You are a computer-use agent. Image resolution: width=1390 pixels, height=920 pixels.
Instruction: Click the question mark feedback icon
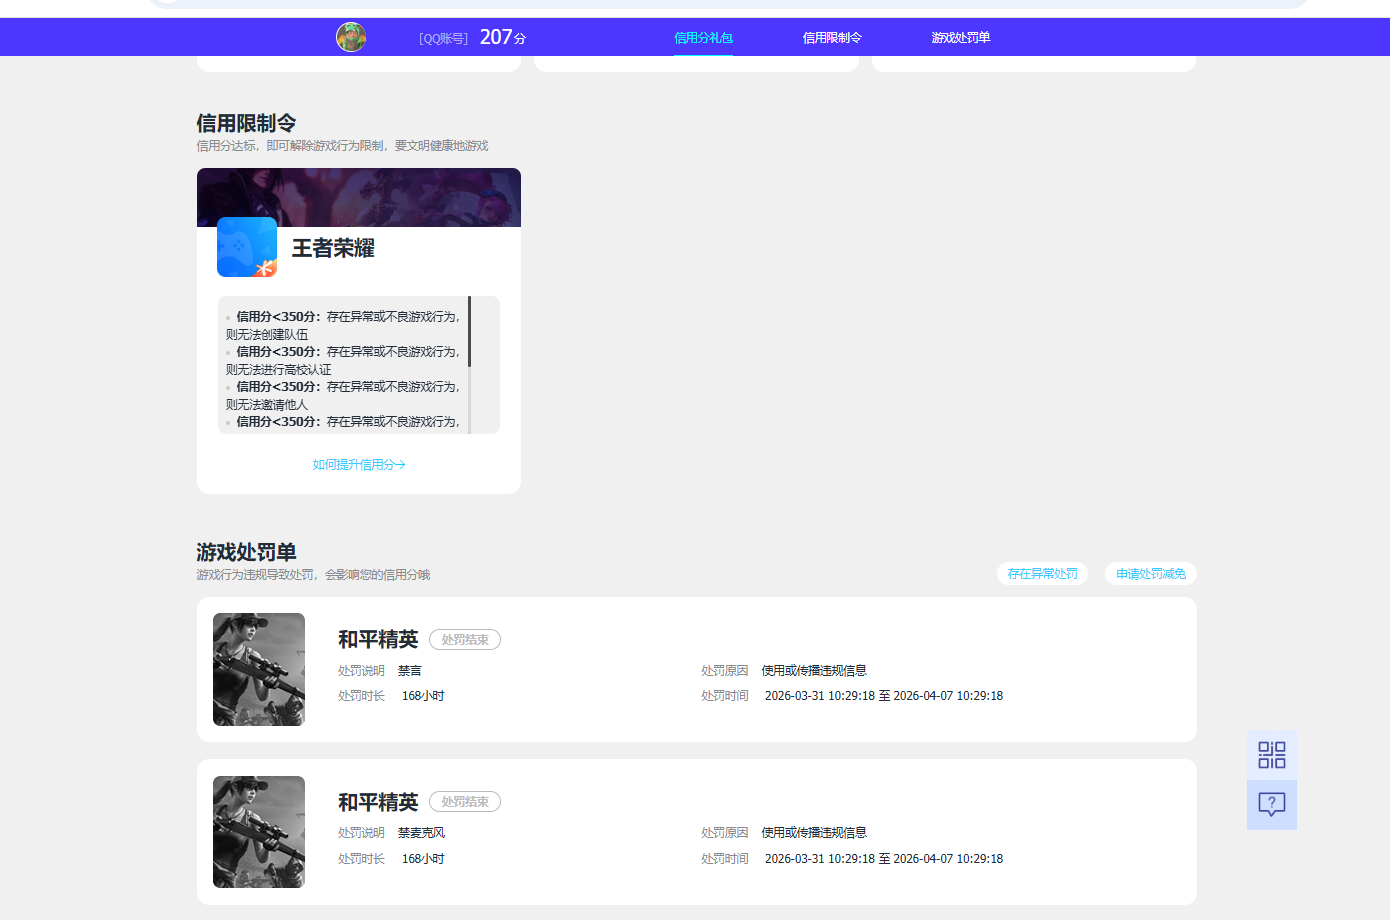(x=1271, y=804)
